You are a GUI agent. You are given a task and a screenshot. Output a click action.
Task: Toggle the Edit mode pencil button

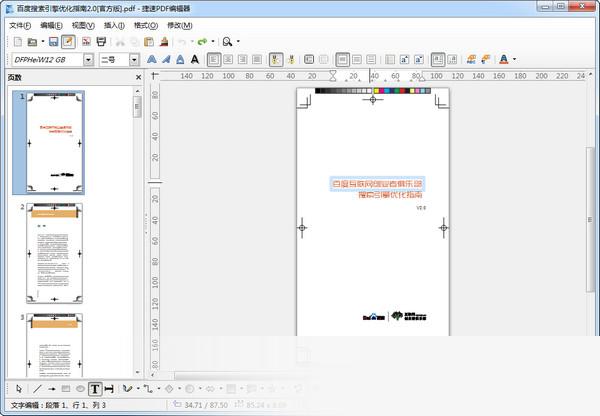(68, 42)
